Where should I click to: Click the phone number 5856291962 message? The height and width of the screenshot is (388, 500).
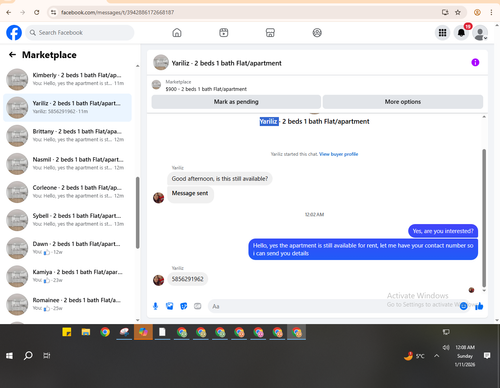click(x=187, y=279)
